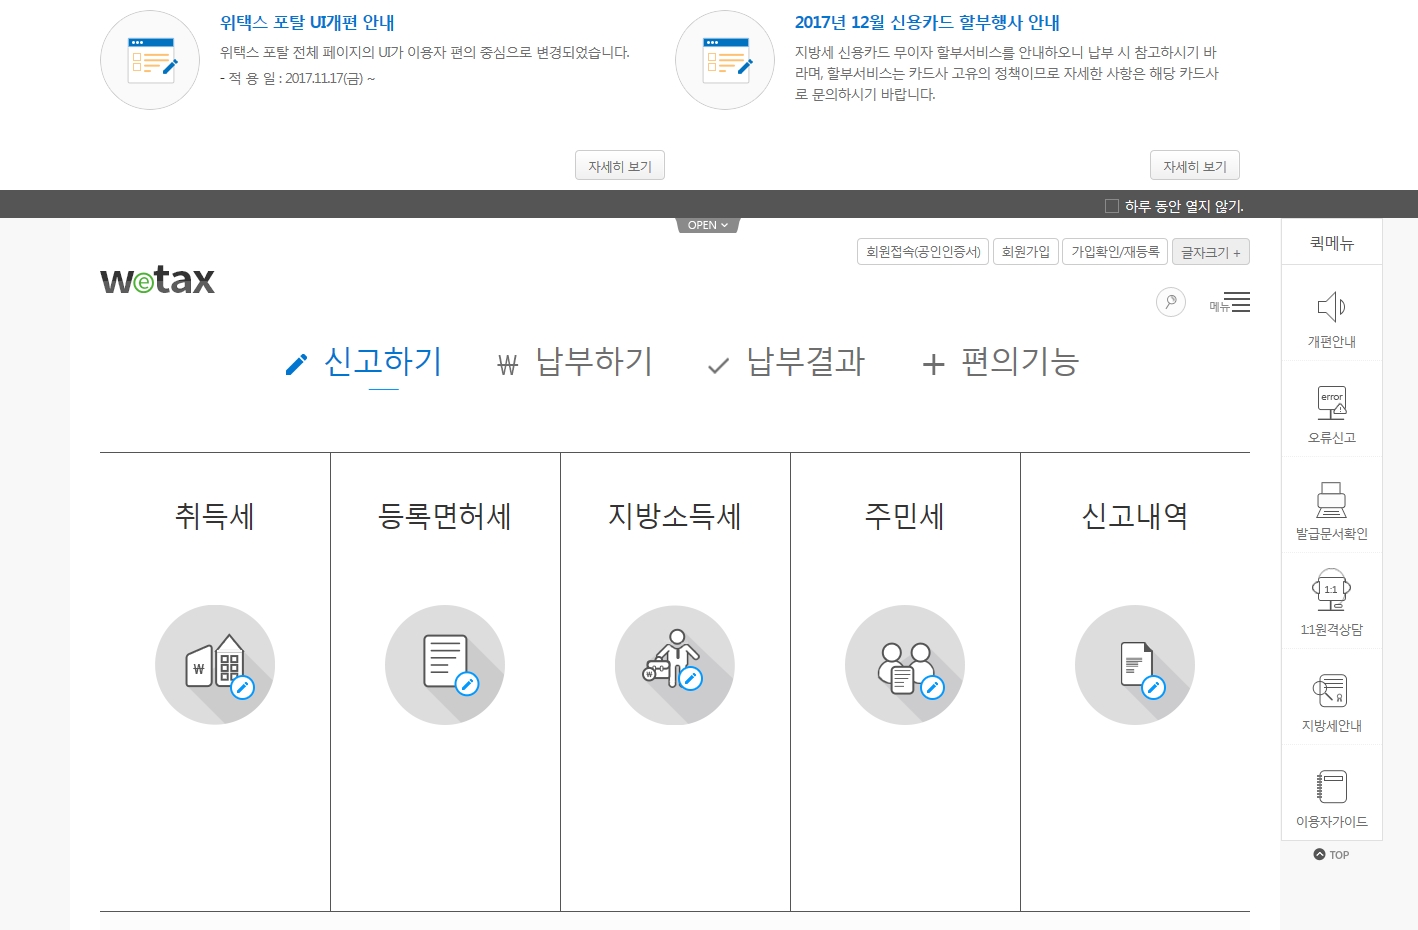Increase font size with 글자크기 +
1418x930 pixels.
click(x=1210, y=252)
